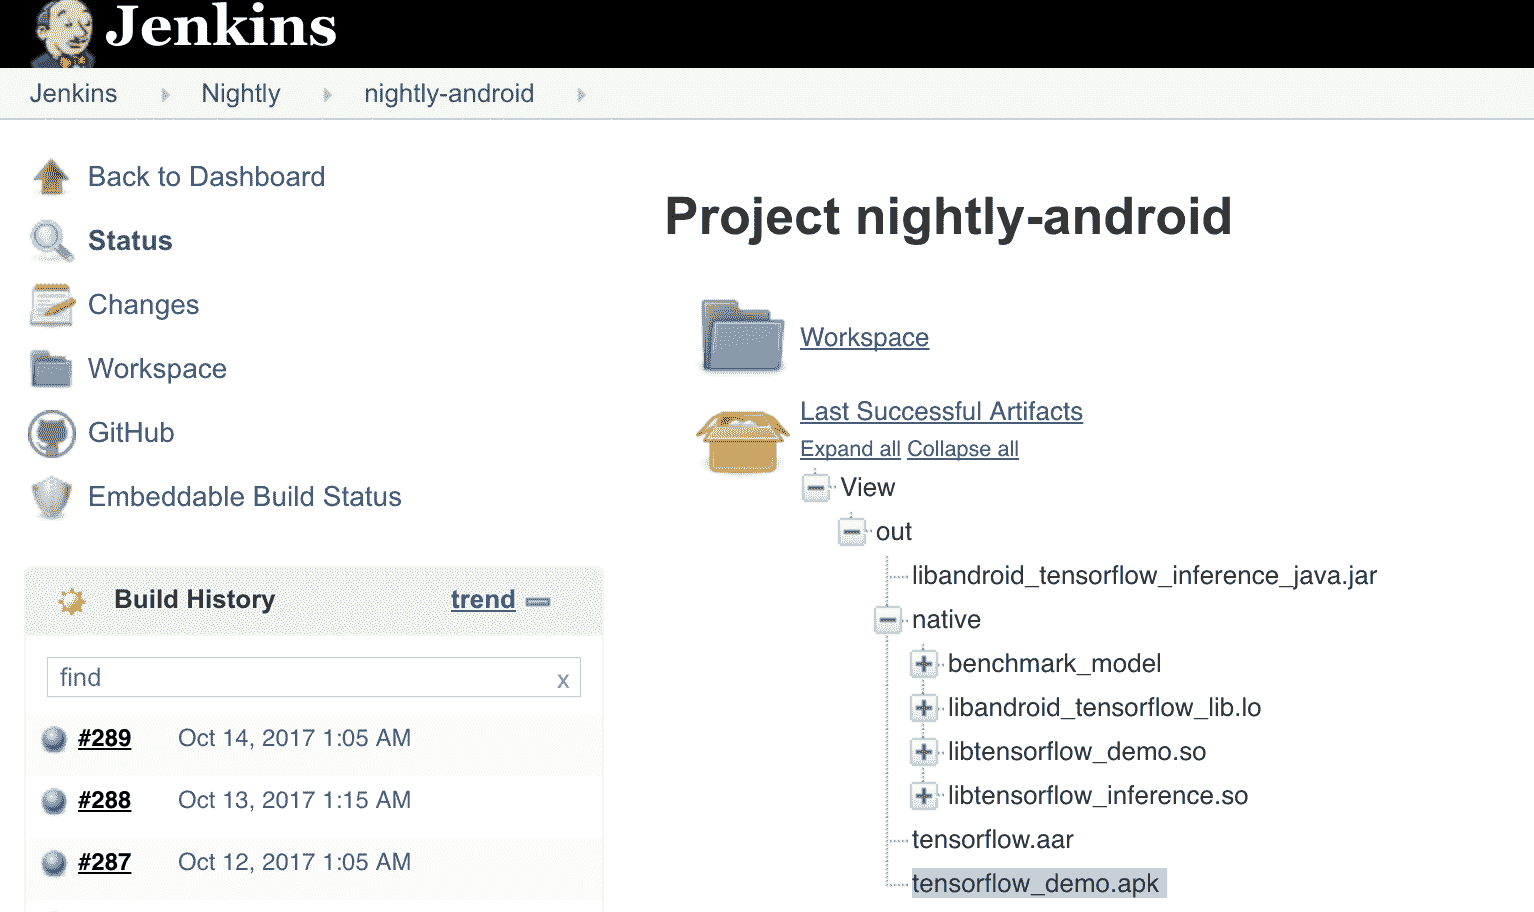Click the large Workspace folder icon
Screen dimensions: 1534x912
pyautogui.click(x=742, y=336)
